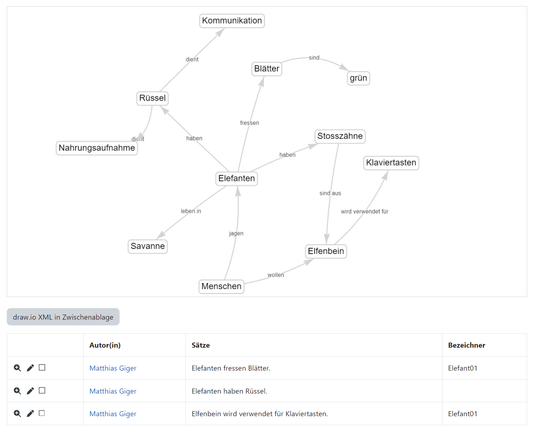Click magnifier icon for the Klaviertasten sentence row
The image size is (535, 431).
click(17, 414)
